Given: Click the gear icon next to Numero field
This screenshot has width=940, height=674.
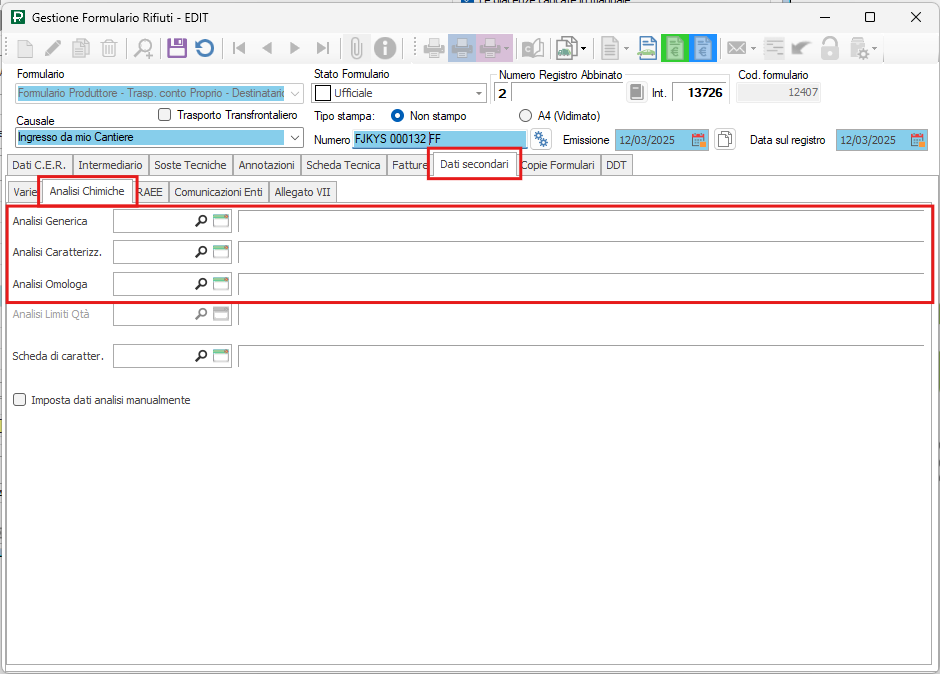Looking at the screenshot, I should 541,139.
